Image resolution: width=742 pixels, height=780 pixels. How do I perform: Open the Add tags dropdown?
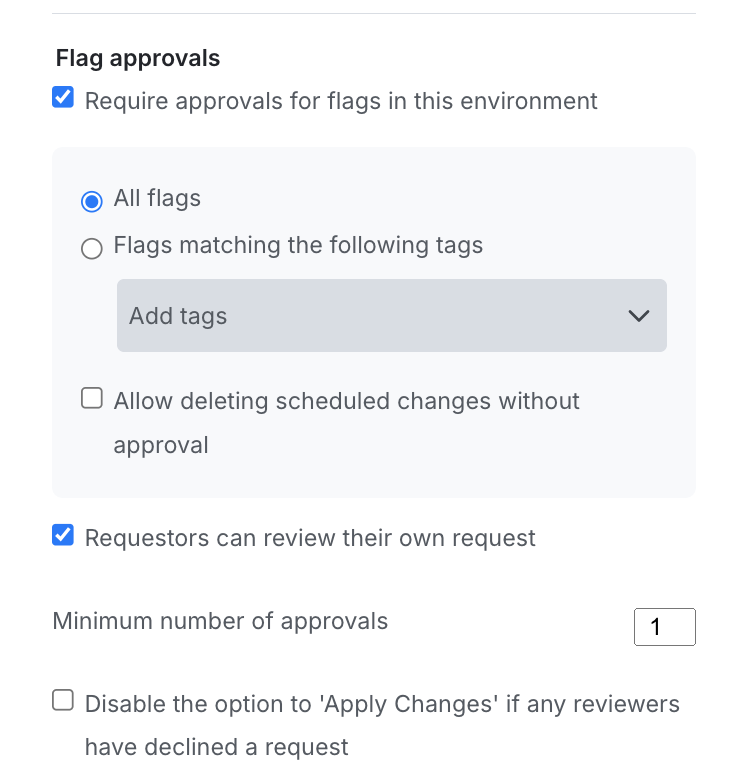[391, 316]
